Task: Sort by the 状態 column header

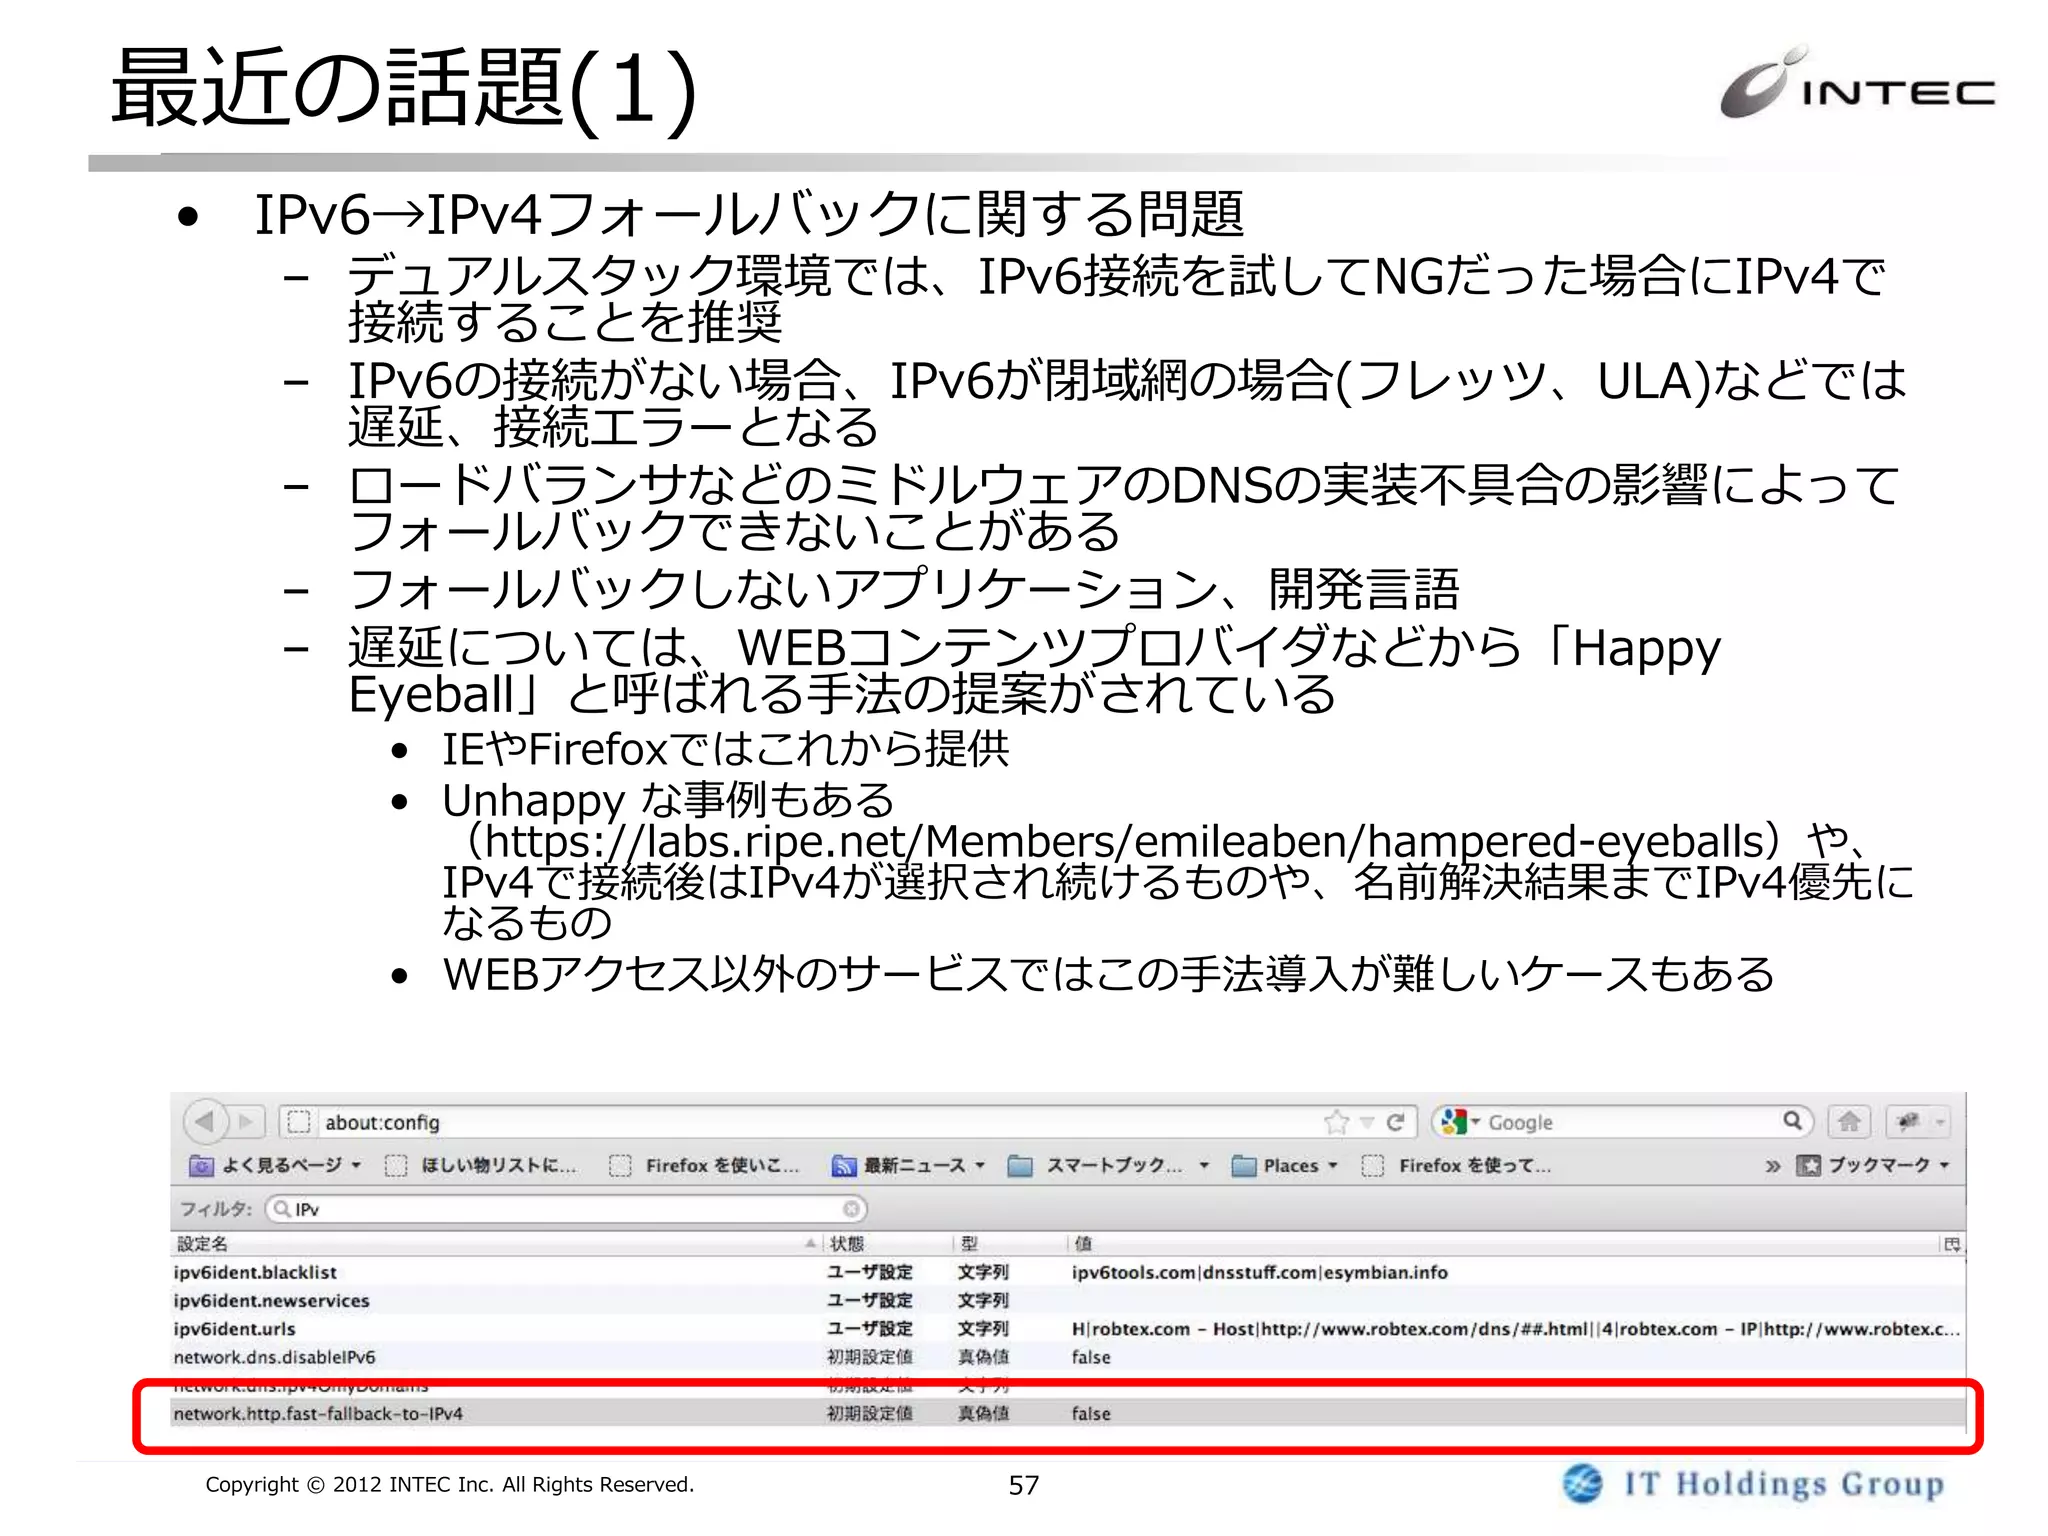Action: click(x=887, y=1244)
